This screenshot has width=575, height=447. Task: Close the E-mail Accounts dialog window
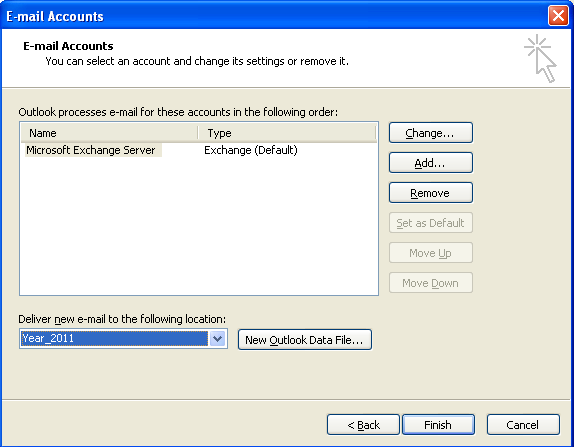click(558, 16)
